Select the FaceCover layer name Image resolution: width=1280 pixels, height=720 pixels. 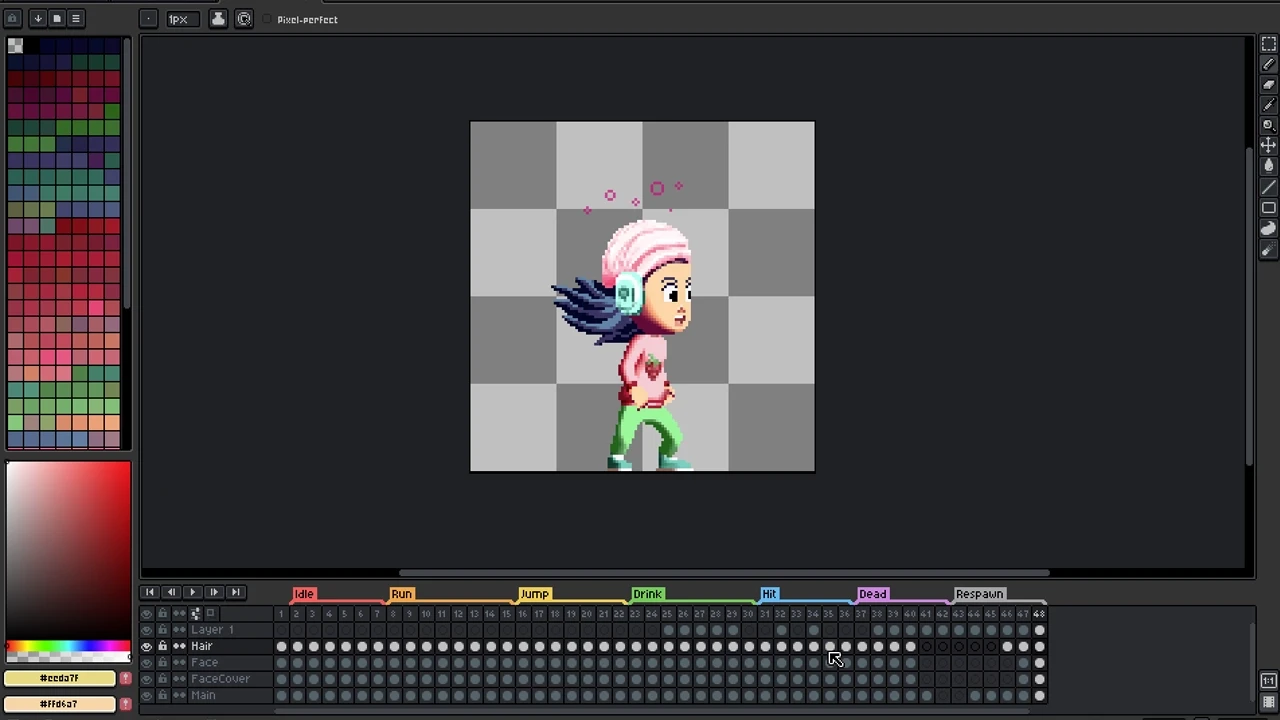pos(220,679)
